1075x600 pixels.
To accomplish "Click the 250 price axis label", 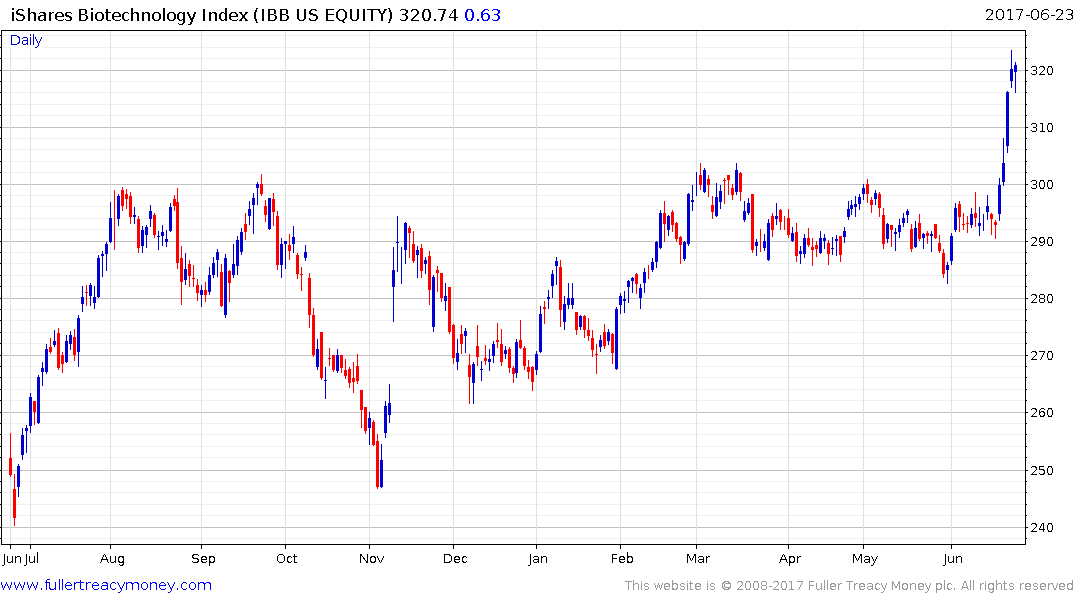I will pyautogui.click(x=1042, y=470).
